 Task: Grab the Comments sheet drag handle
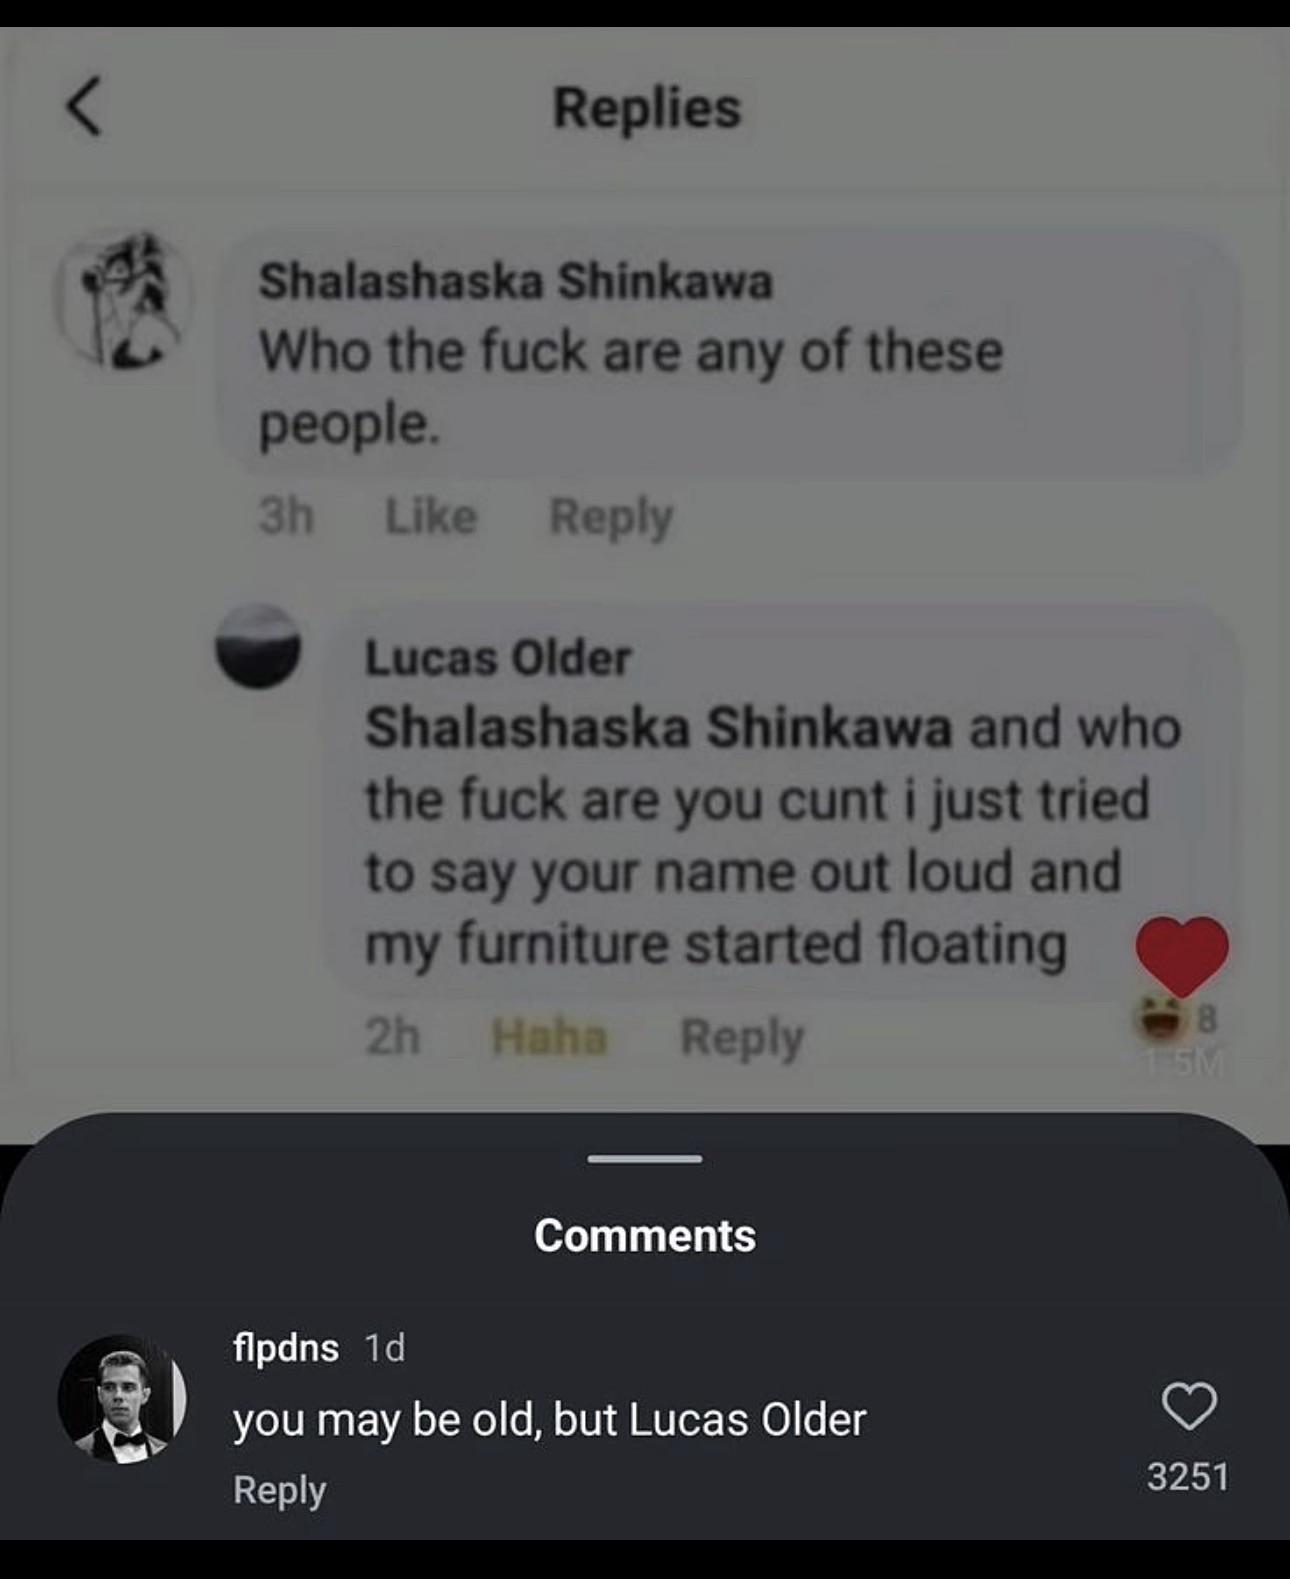coord(645,1159)
